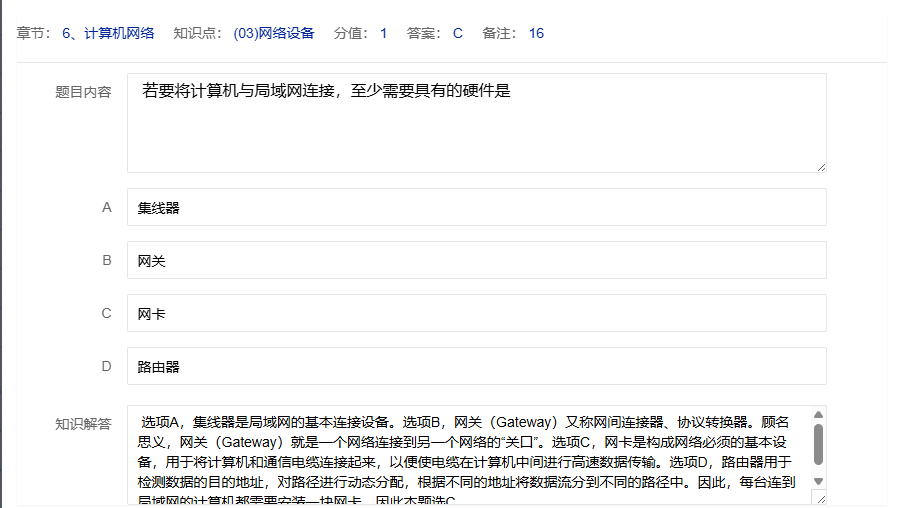The height and width of the screenshot is (508, 902).
Task: Click the score value 1
Action: [x=383, y=33]
